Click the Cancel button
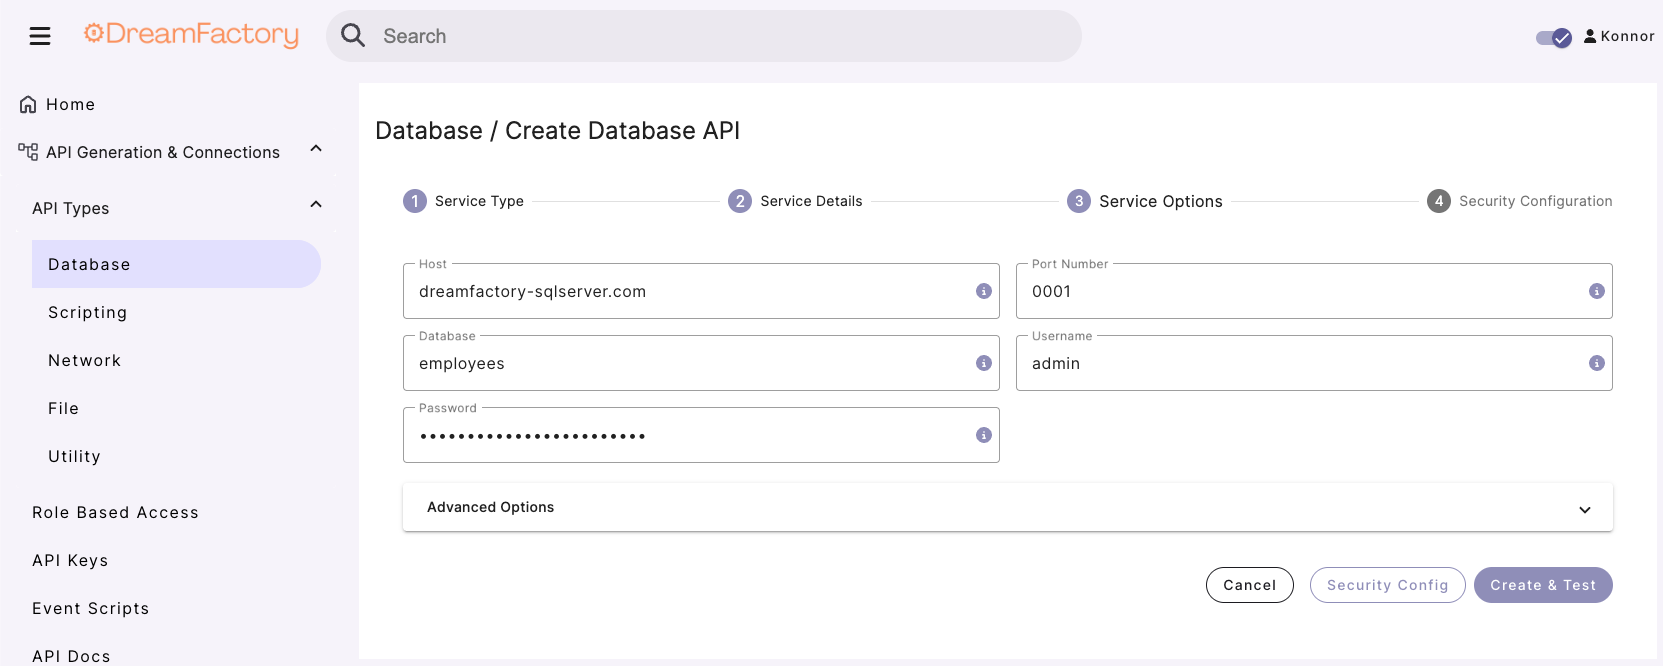Image resolution: width=1663 pixels, height=666 pixels. click(1250, 585)
